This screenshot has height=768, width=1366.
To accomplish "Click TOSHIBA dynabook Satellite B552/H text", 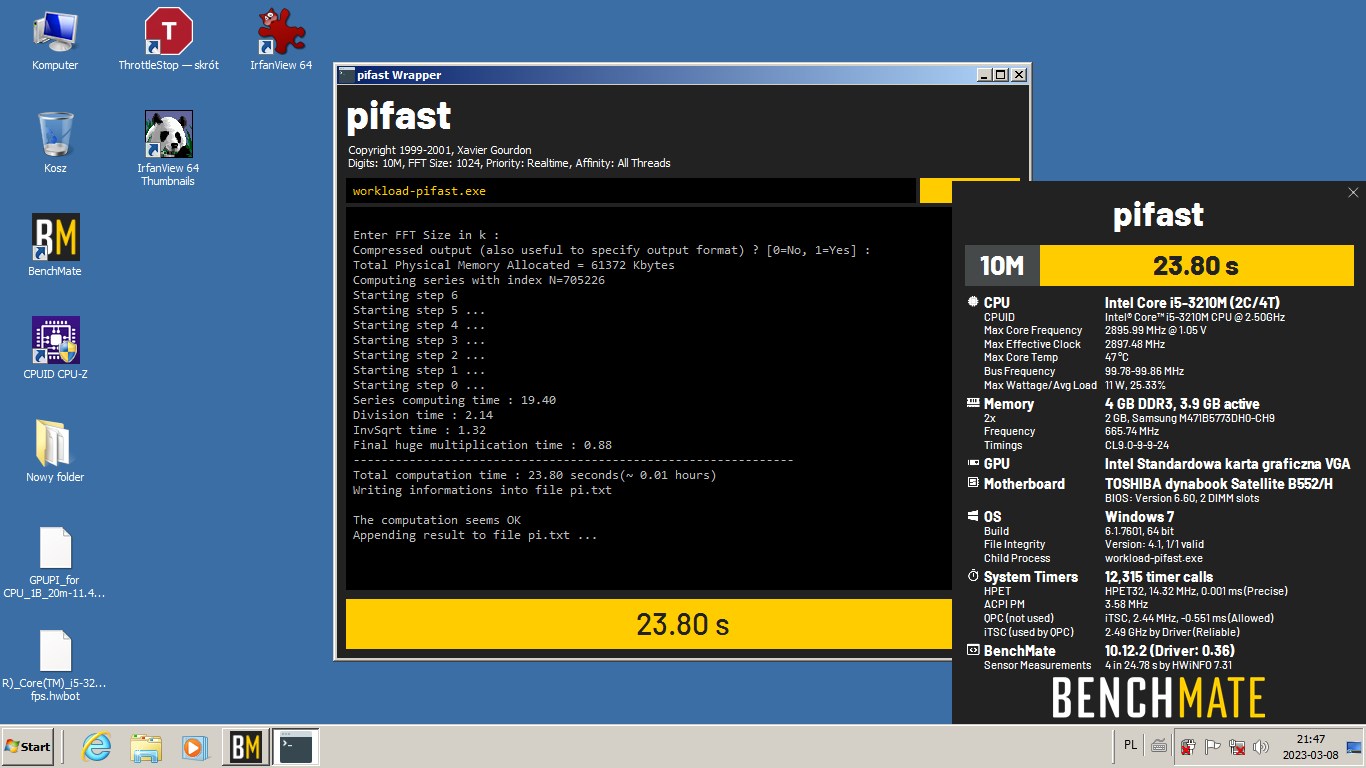I will (x=1219, y=483).
